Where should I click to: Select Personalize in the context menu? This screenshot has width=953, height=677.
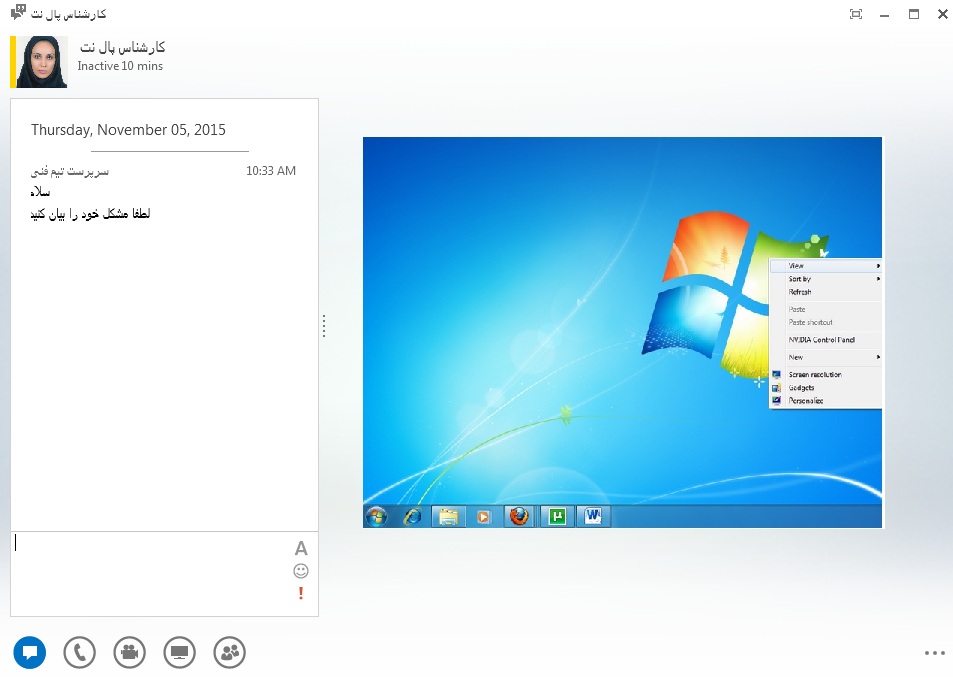tap(825, 400)
